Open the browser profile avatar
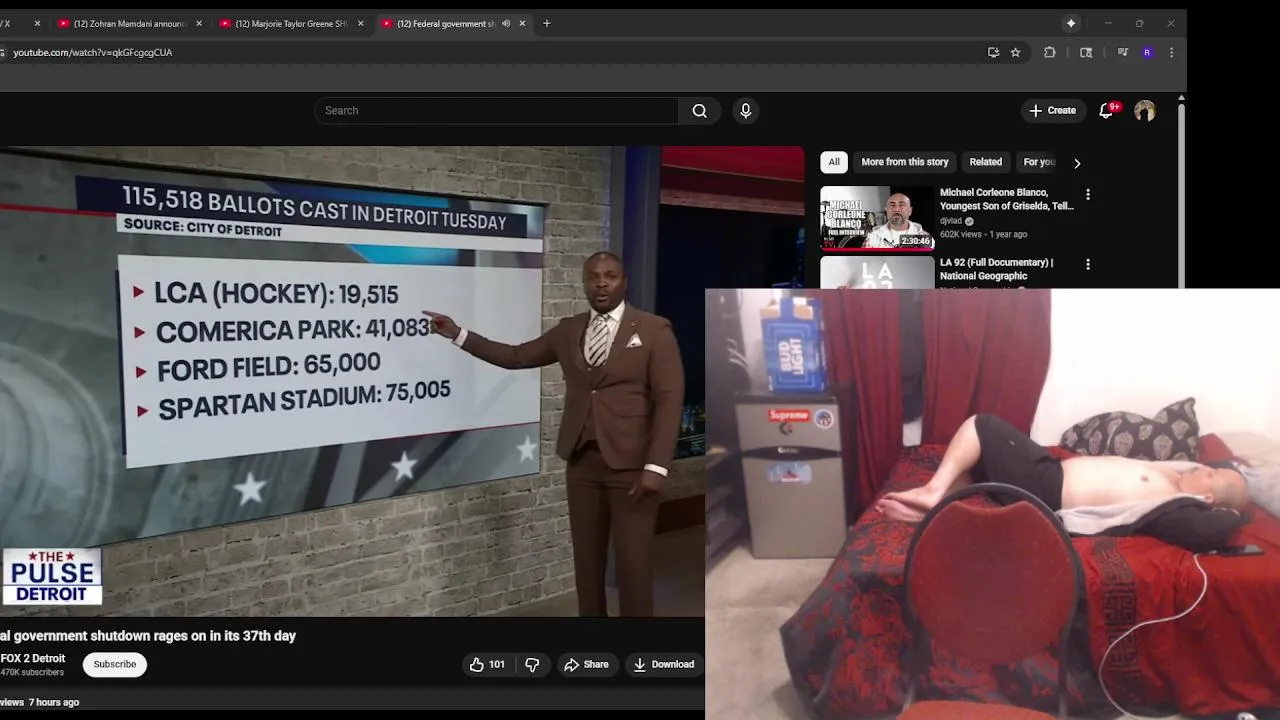 click(x=1147, y=52)
